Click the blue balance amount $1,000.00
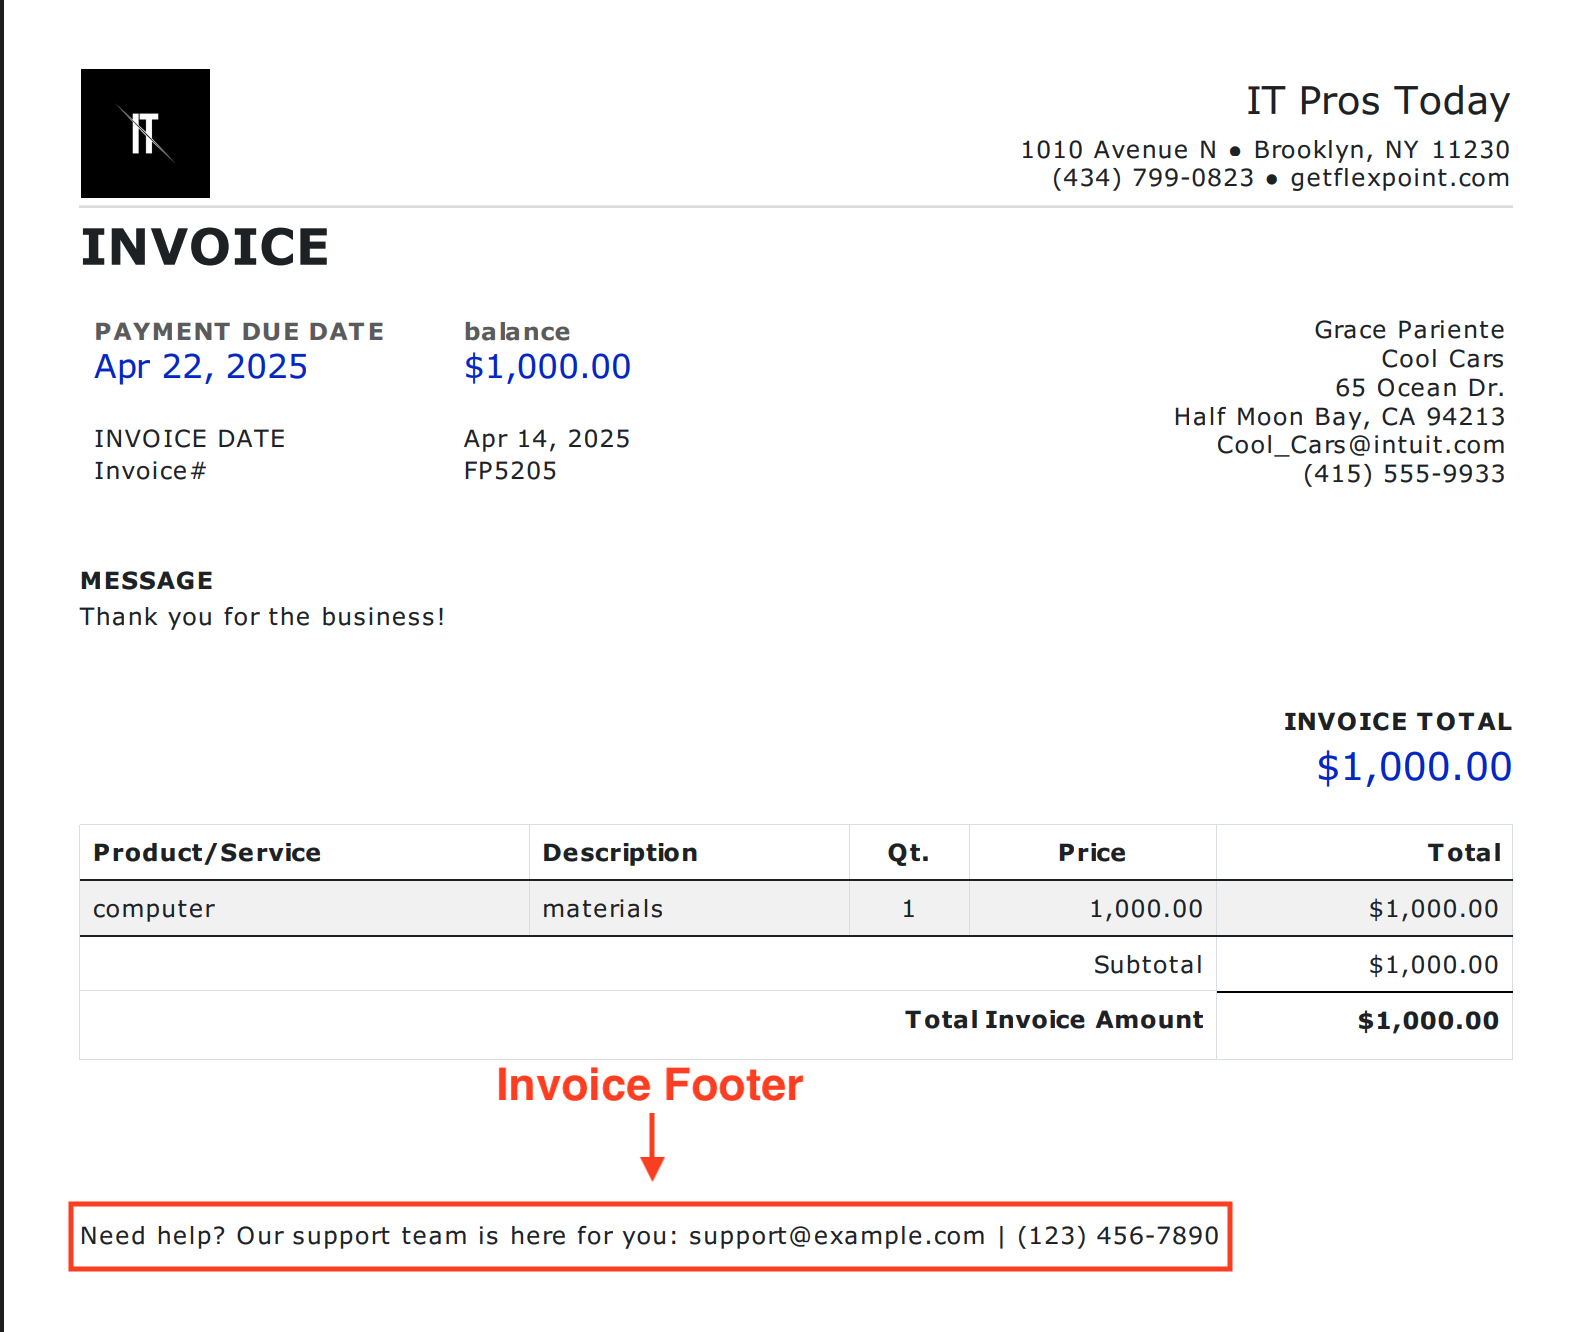 coord(547,367)
